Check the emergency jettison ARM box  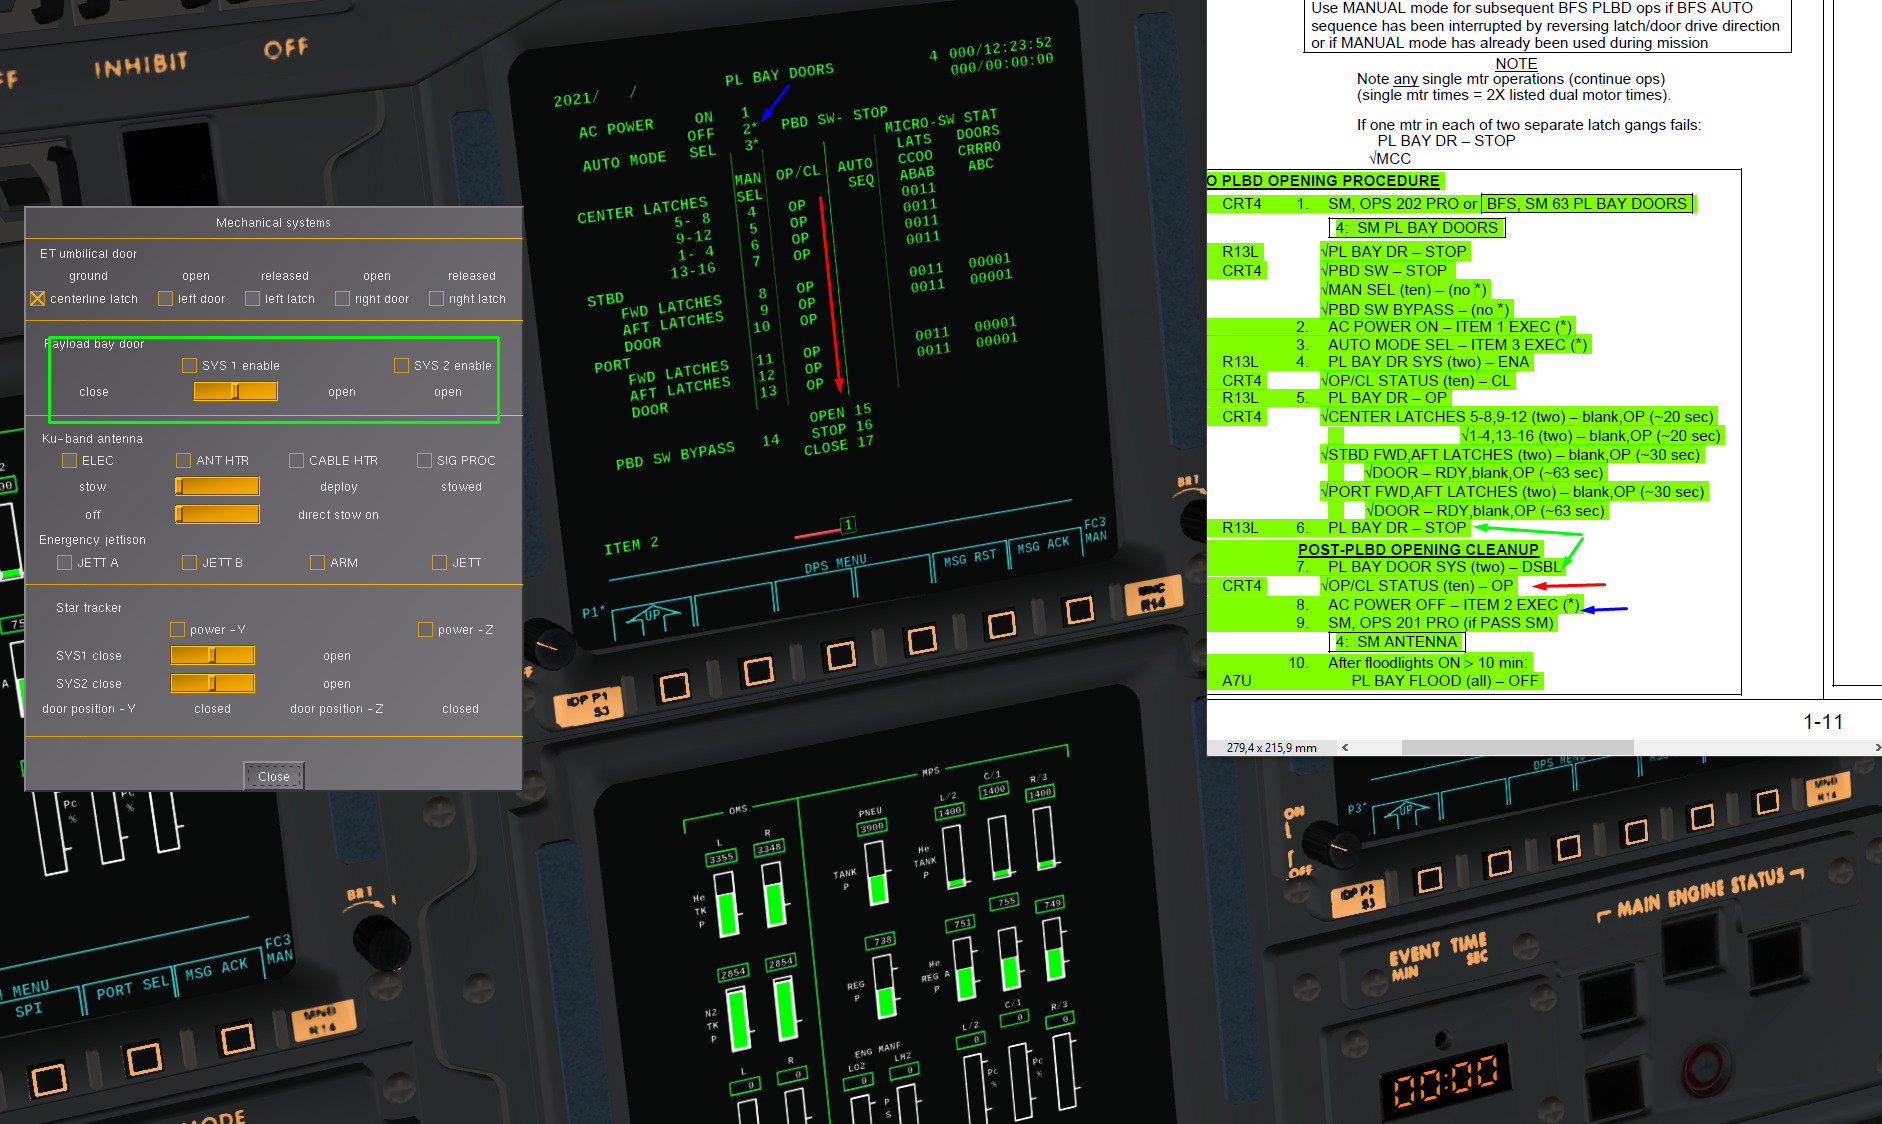[318, 562]
